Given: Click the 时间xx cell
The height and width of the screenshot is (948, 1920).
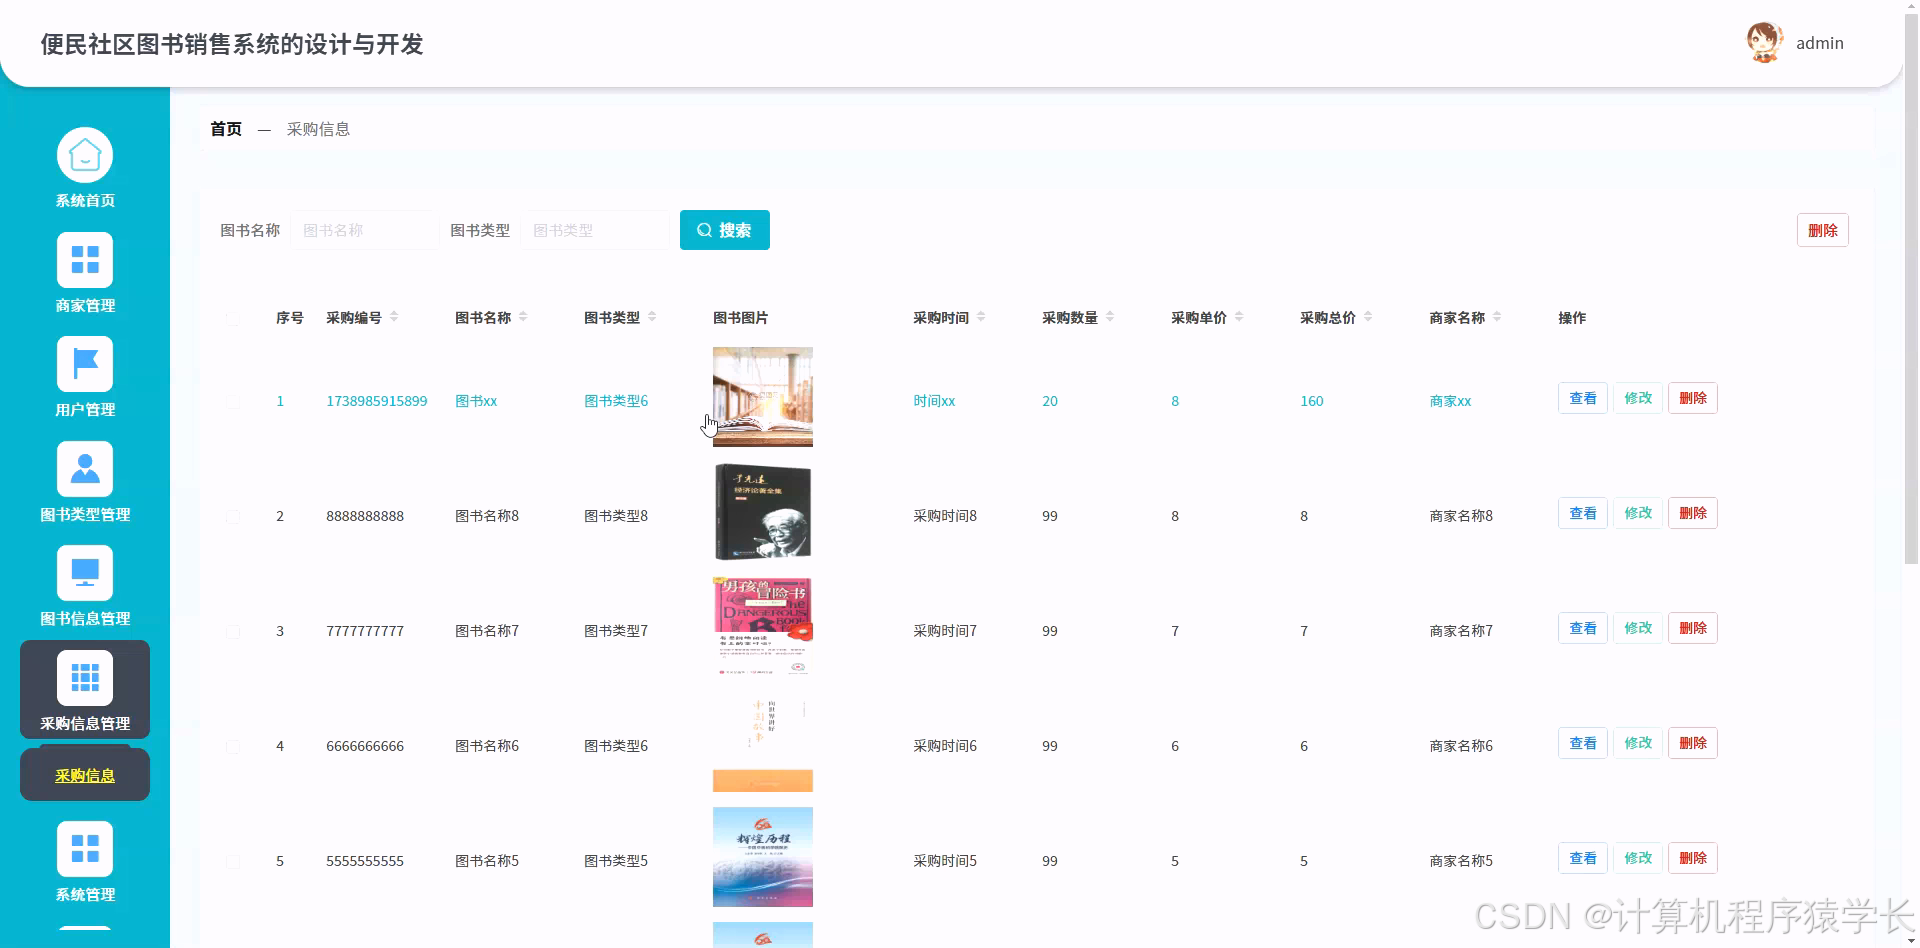Looking at the screenshot, I should [934, 401].
